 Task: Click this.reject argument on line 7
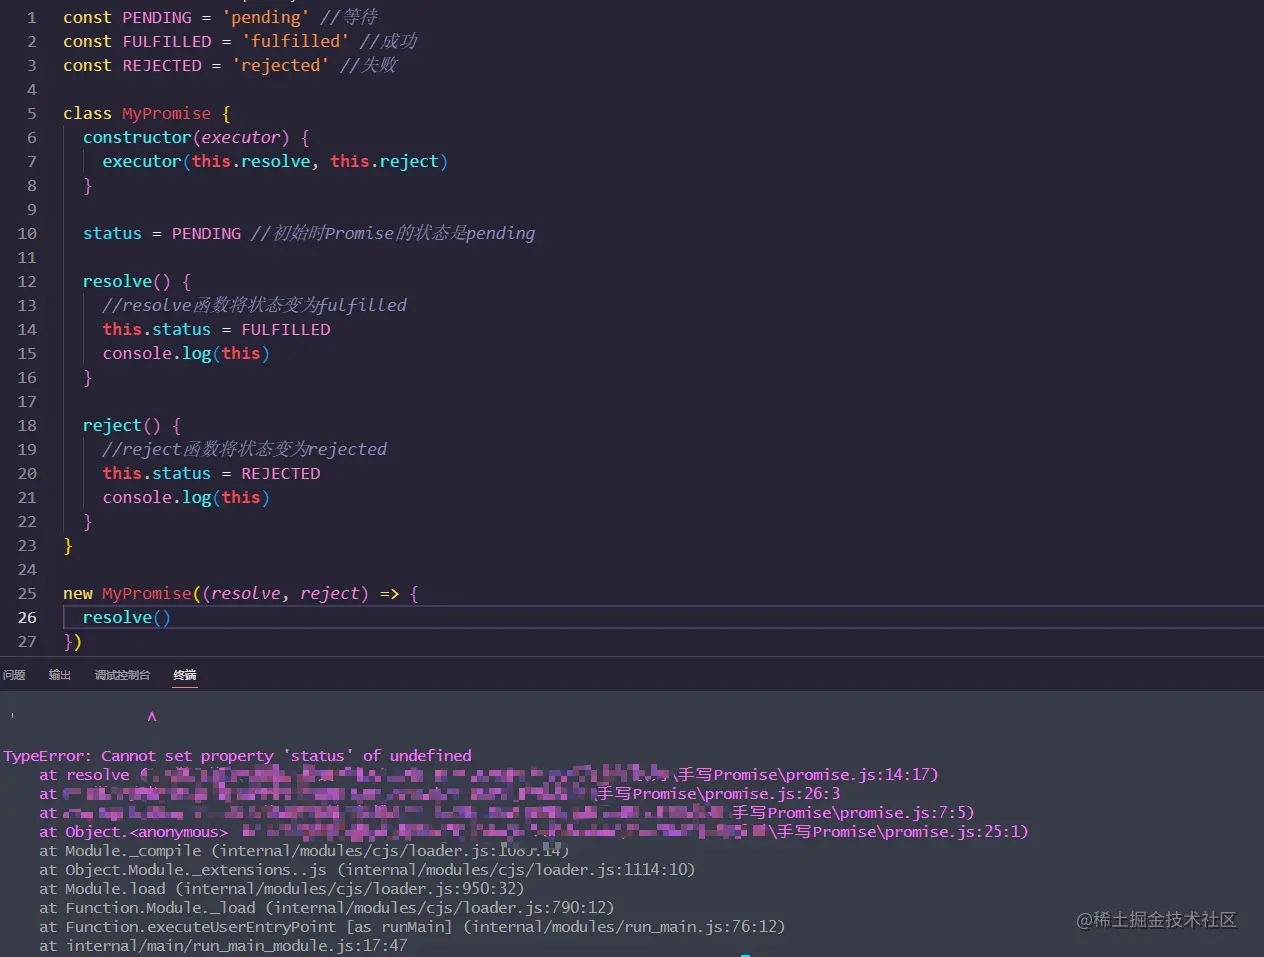coord(385,161)
